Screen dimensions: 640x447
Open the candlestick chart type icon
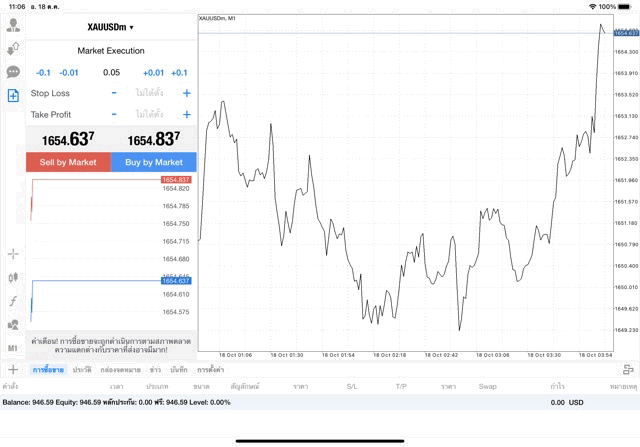(13, 277)
